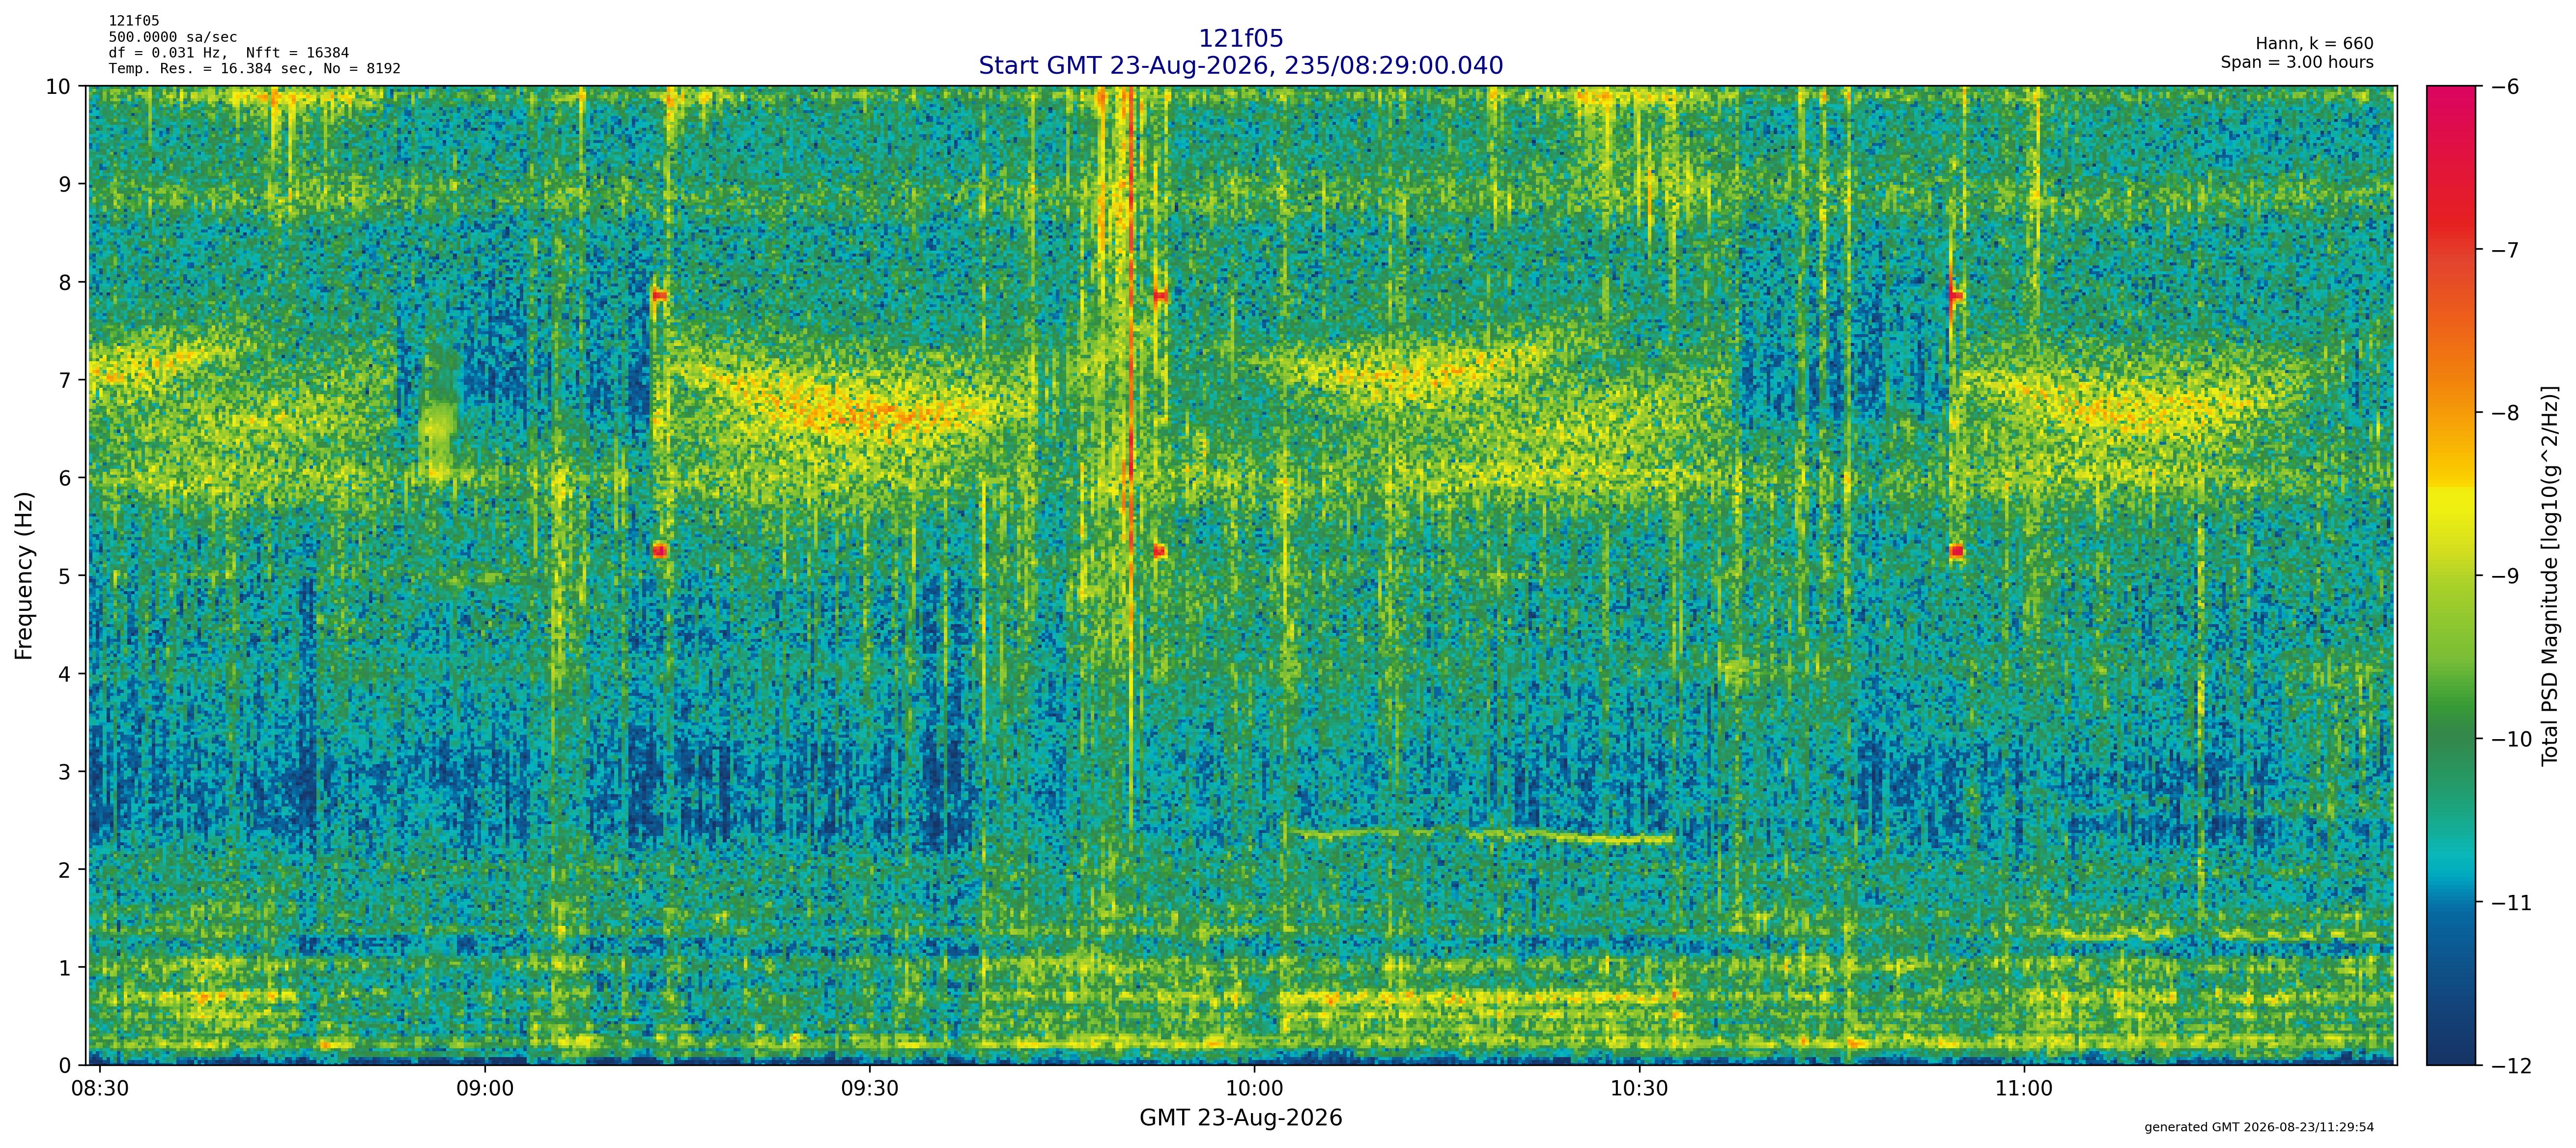2576x1148 pixels.
Task: Click frequency axis tick label "0"
Action: [x=65, y=1066]
